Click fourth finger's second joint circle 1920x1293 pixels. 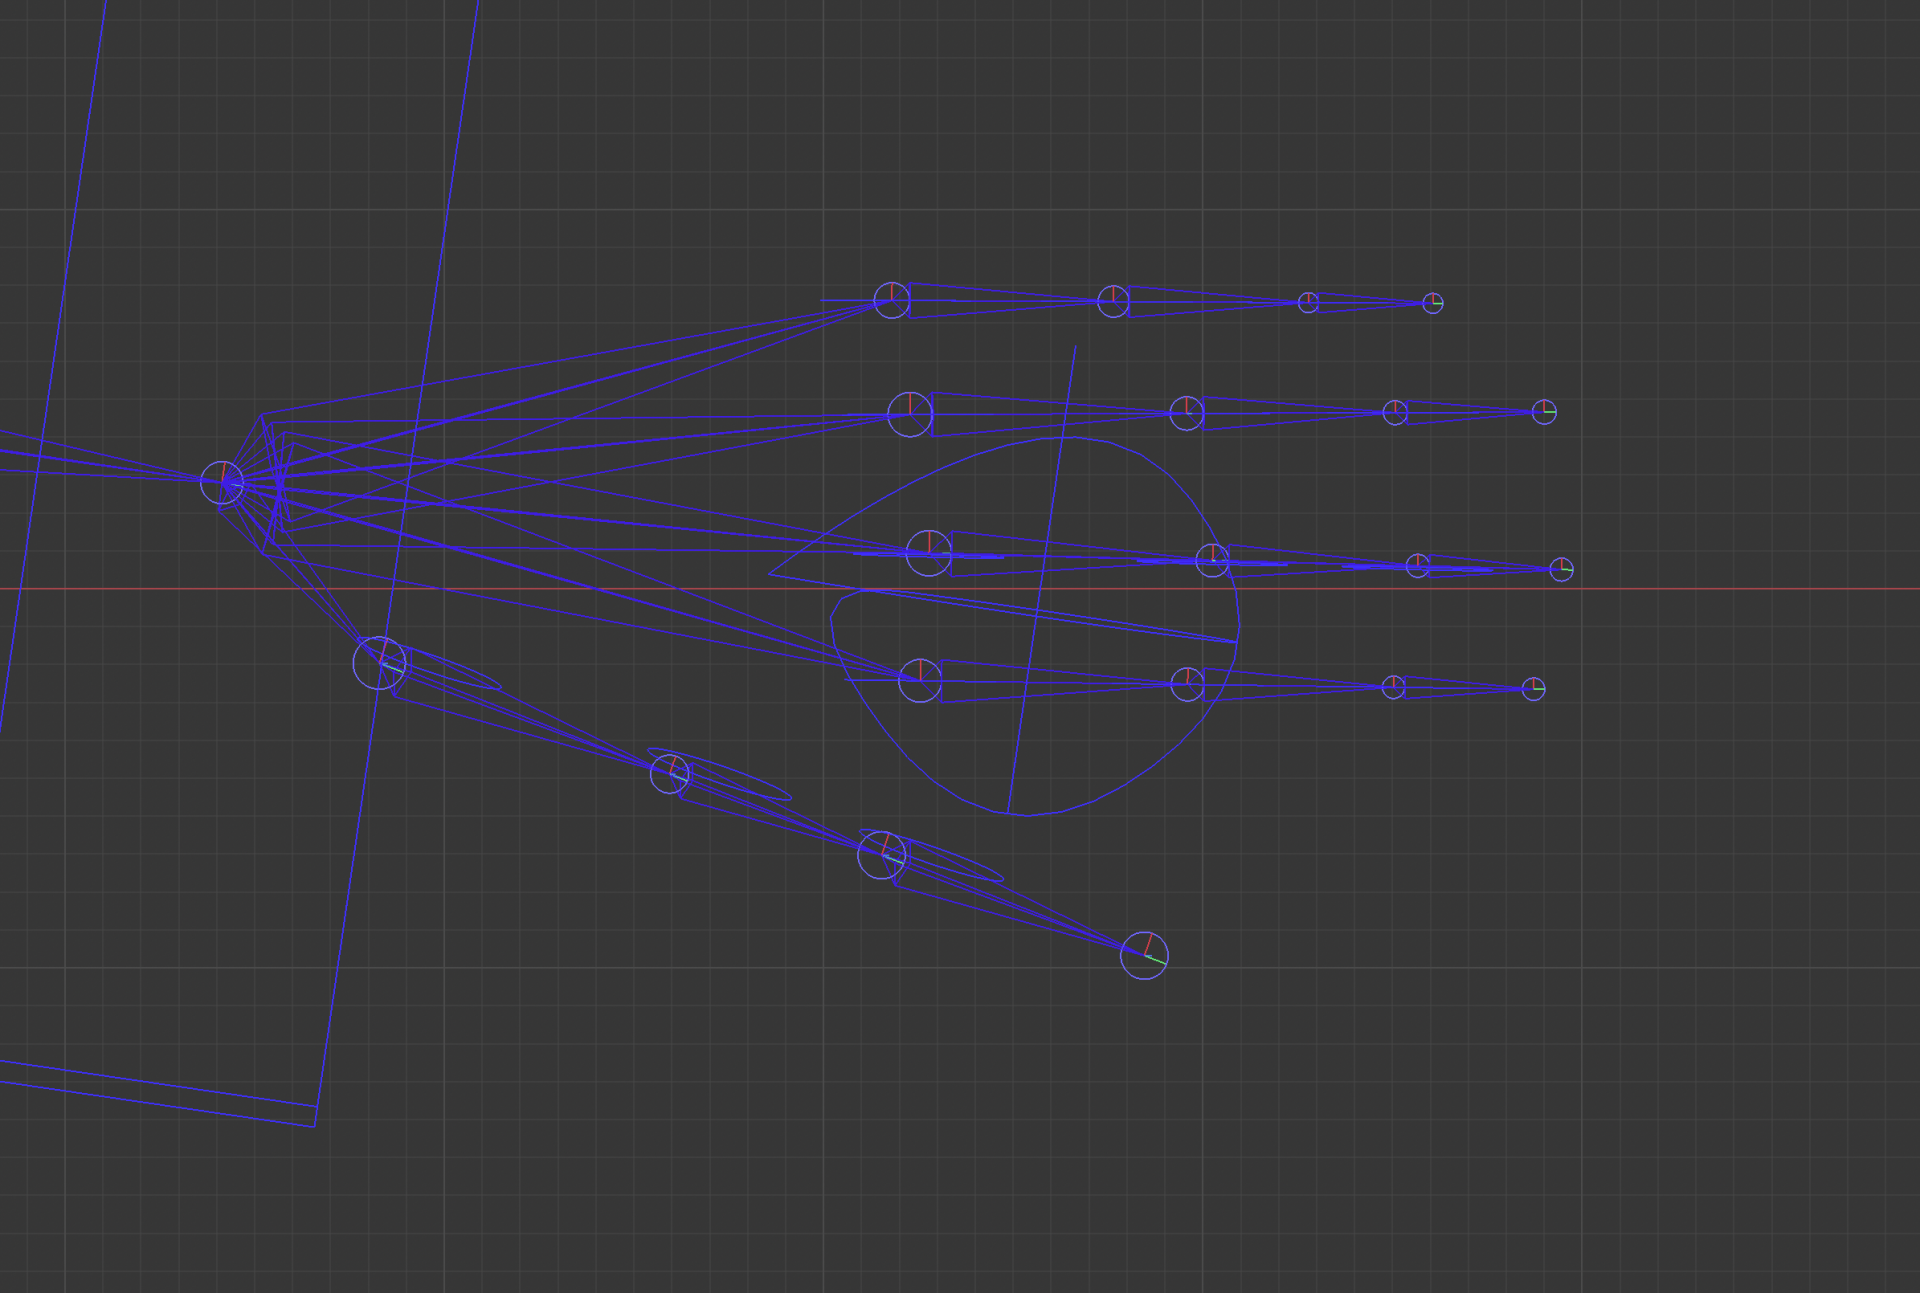(1187, 685)
